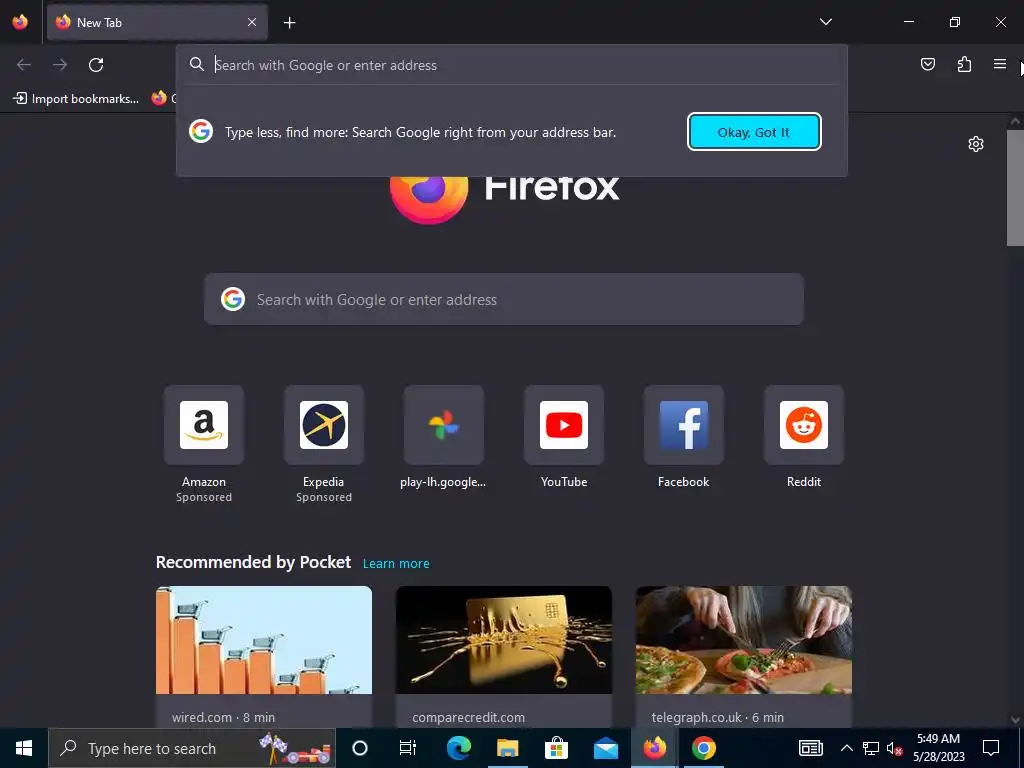1024x768 pixels.
Task: Open Firefox View pinned icon
Action: pos(20,22)
